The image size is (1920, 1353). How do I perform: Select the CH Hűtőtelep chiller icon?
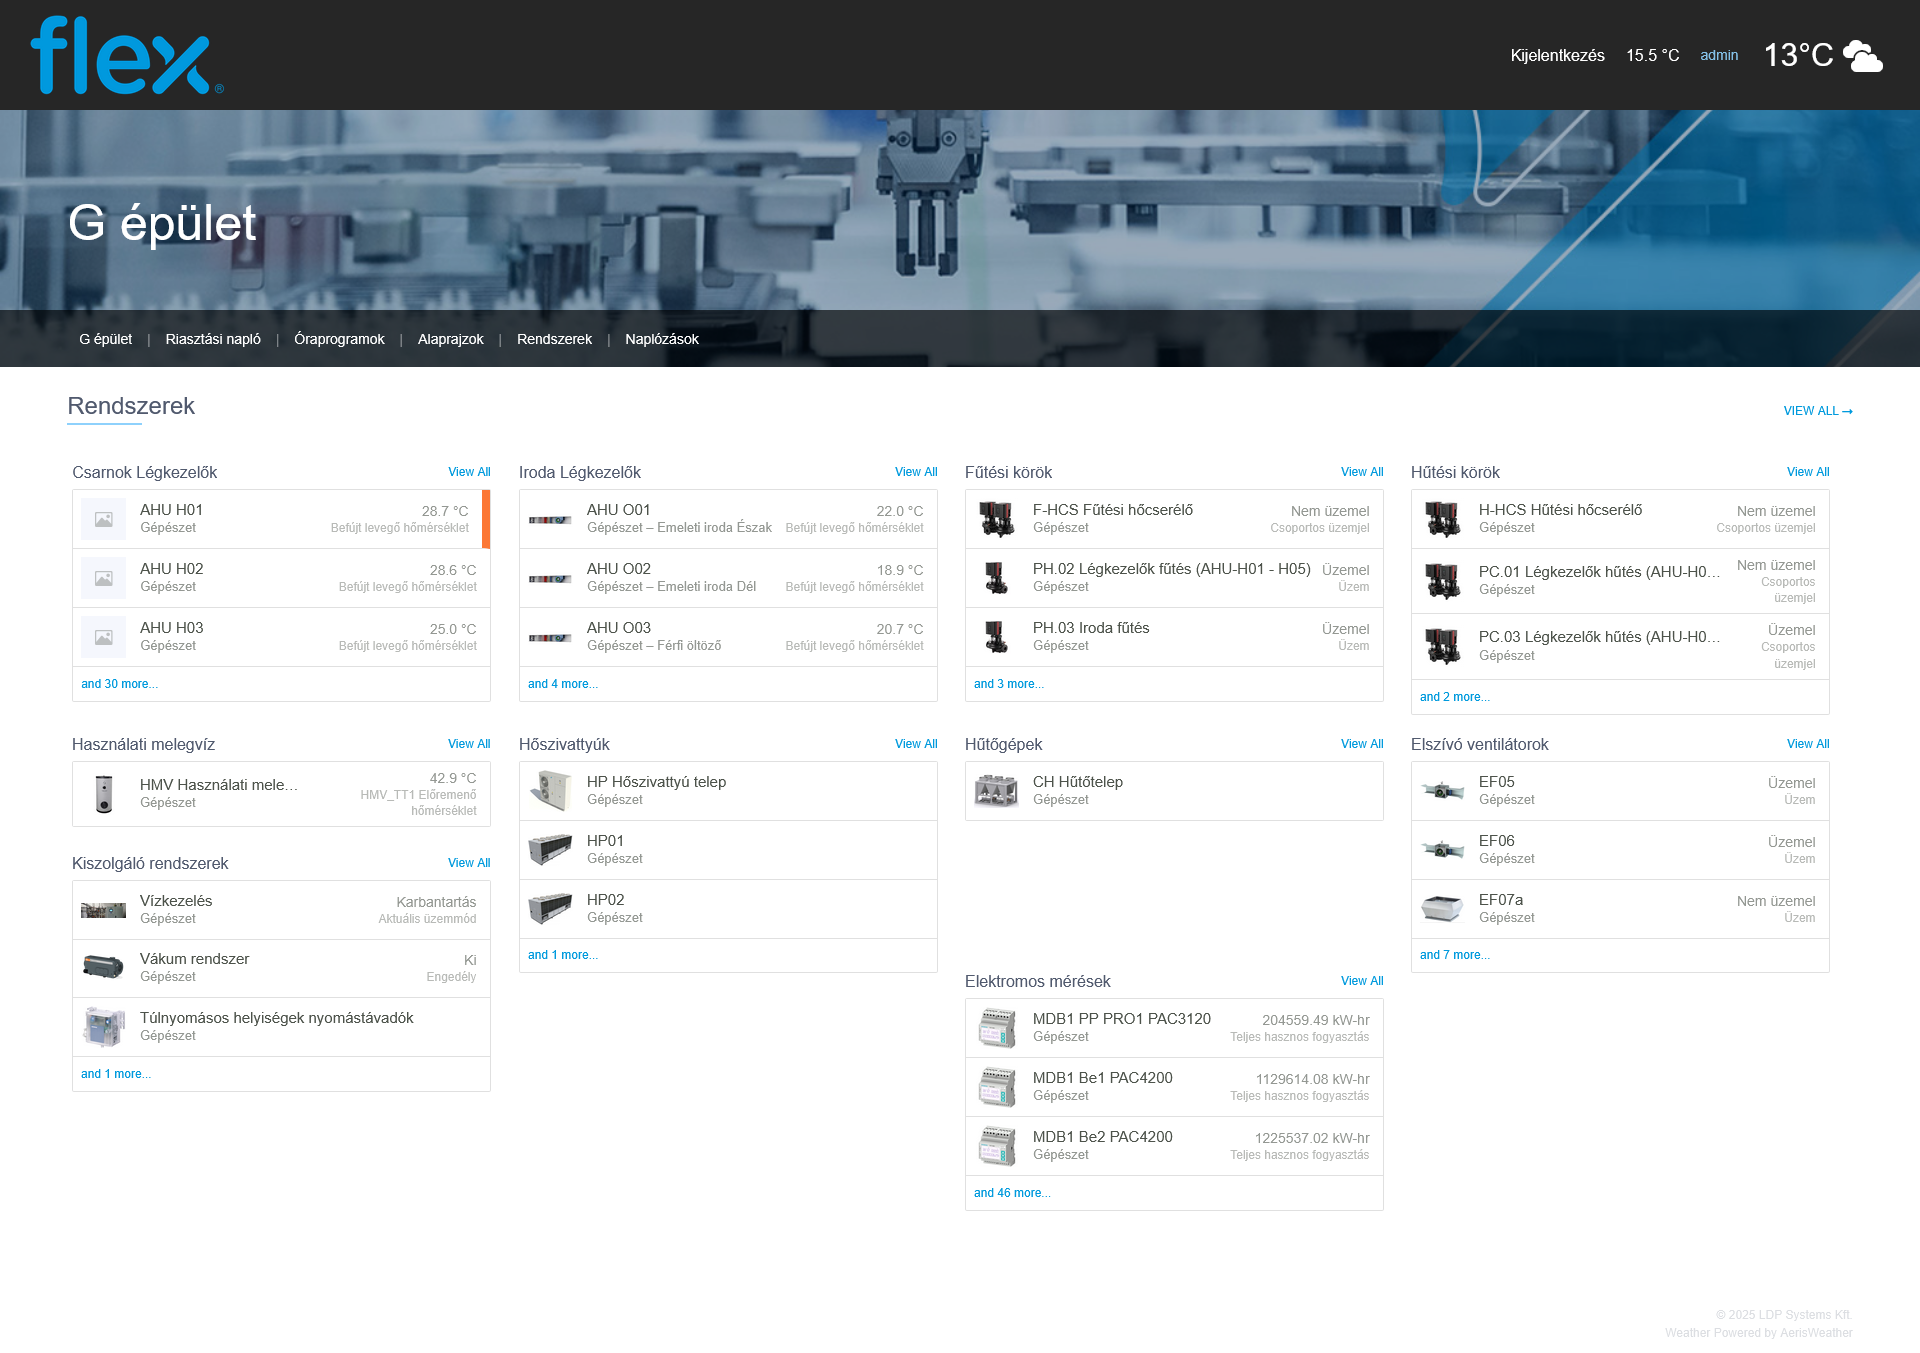click(x=996, y=790)
